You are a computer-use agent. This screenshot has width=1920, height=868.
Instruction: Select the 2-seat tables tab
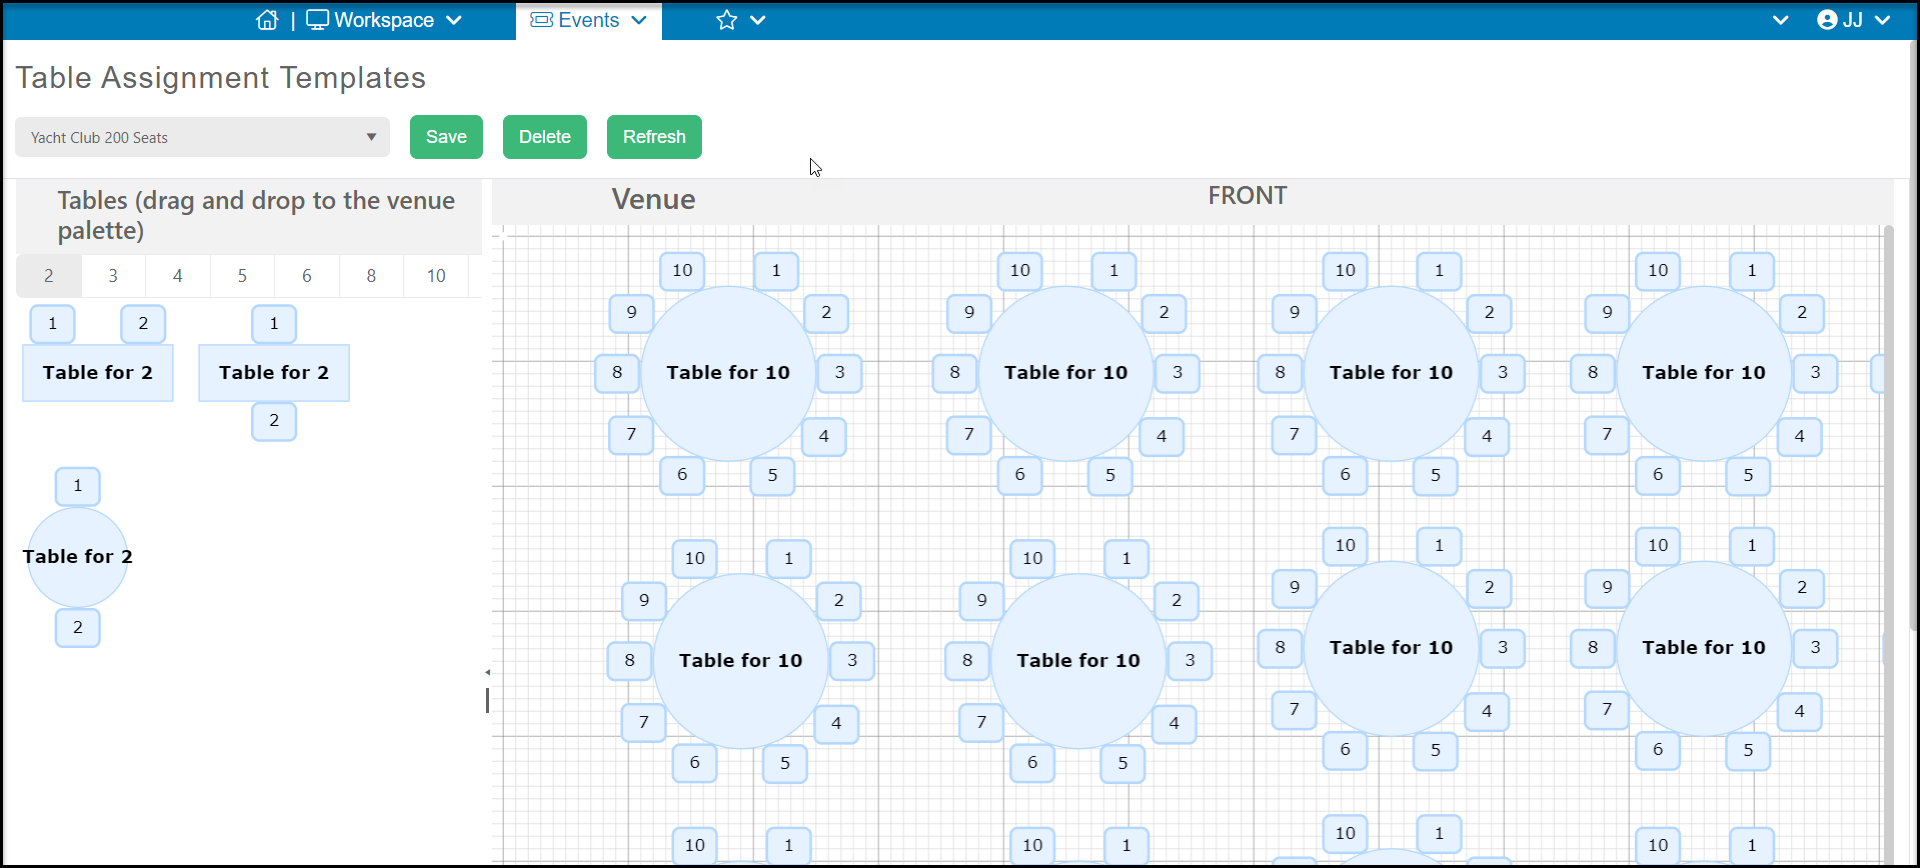tap(48, 276)
